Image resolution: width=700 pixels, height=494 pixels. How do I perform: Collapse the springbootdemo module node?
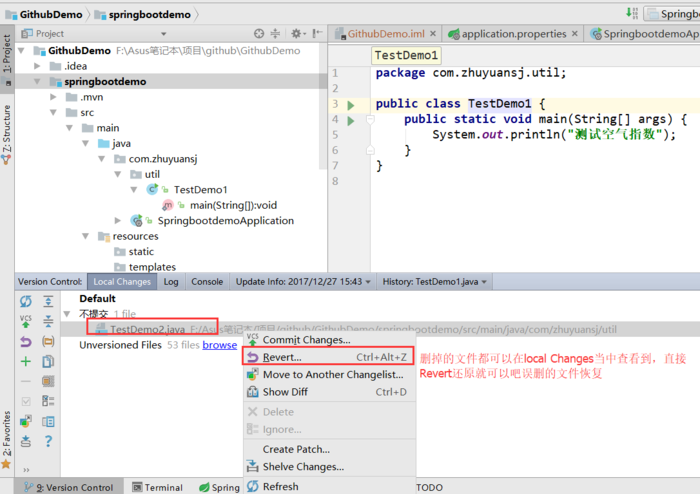[38, 82]
